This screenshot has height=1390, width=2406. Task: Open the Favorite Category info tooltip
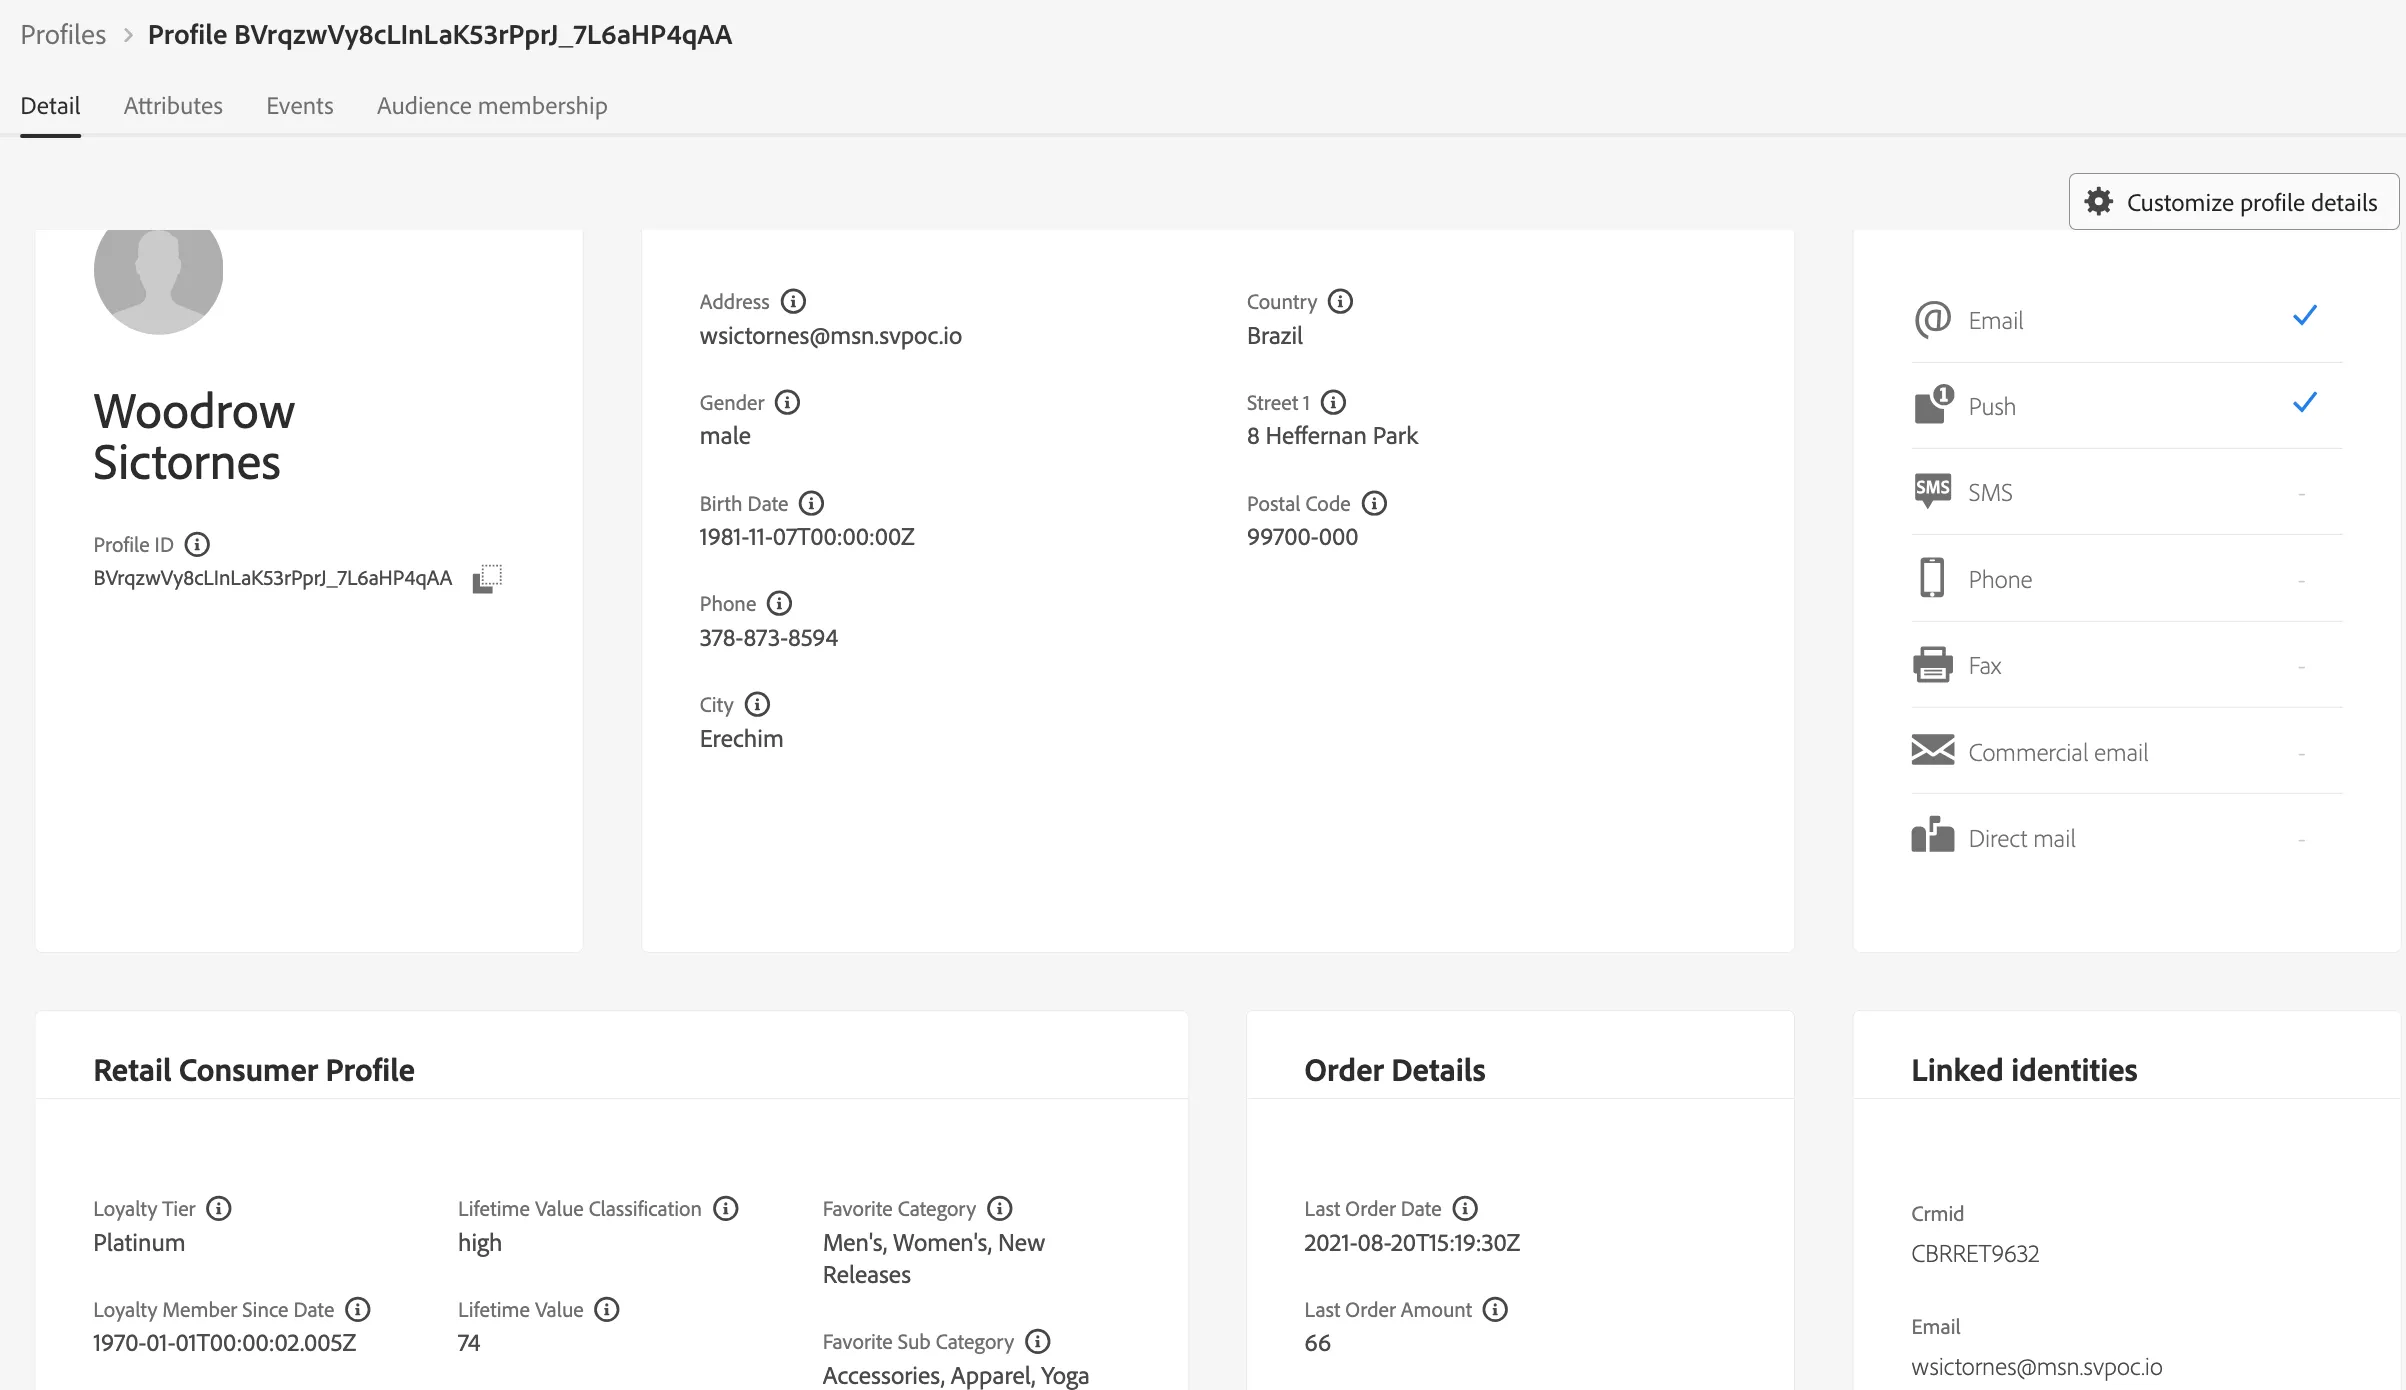point(1000,1208)
